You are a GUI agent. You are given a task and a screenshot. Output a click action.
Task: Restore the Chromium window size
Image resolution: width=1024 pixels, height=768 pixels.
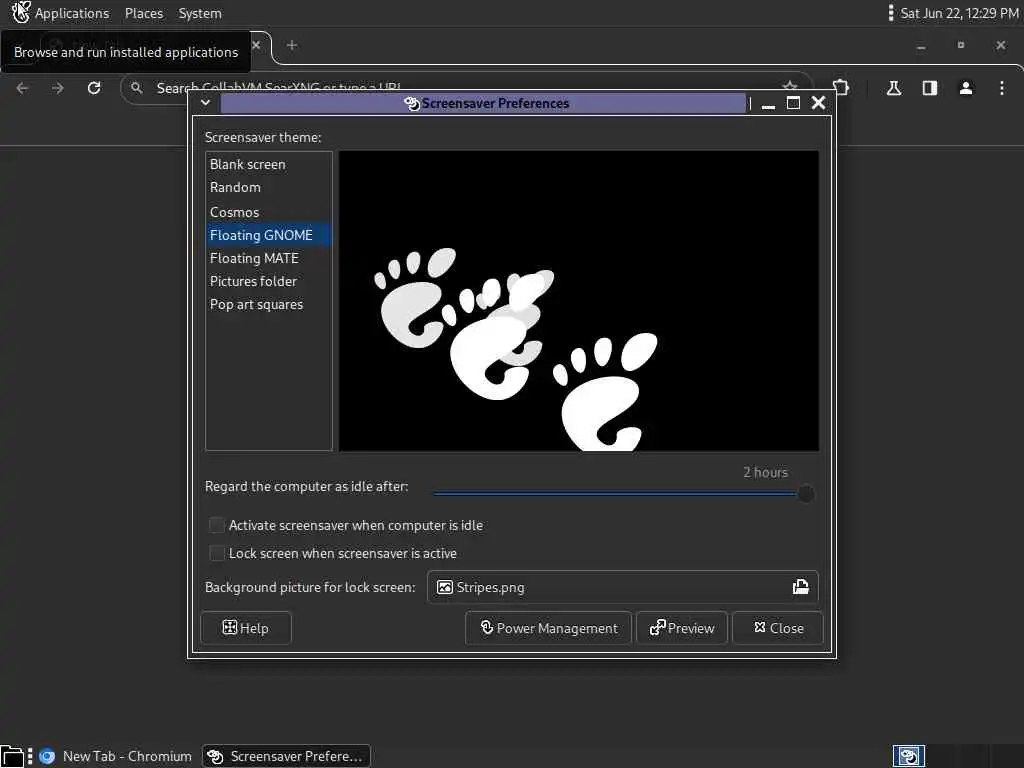click(961, 45)
